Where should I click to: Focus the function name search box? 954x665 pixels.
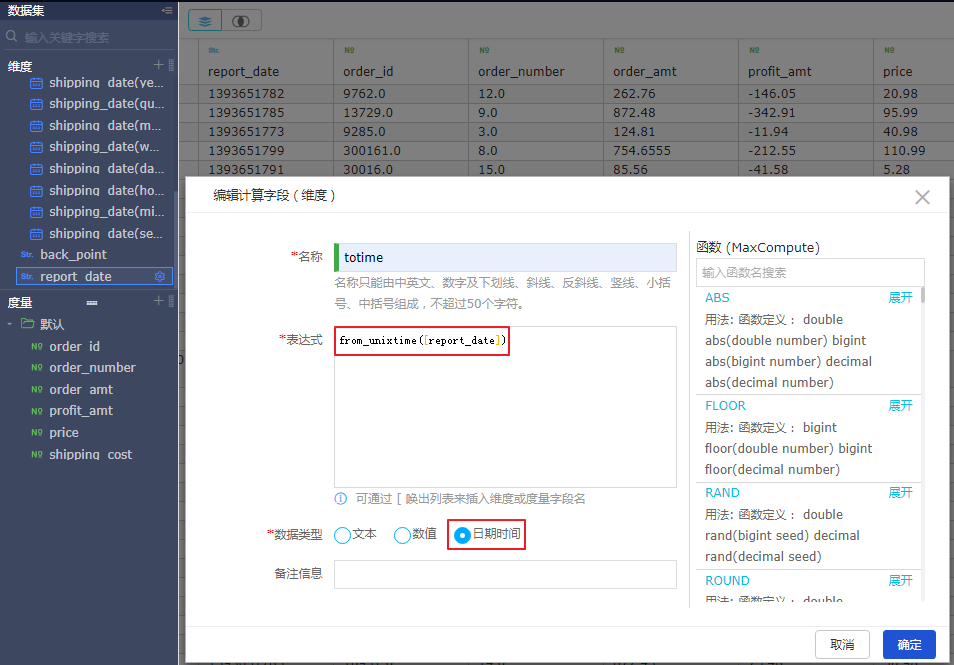[x=810, y=273]
